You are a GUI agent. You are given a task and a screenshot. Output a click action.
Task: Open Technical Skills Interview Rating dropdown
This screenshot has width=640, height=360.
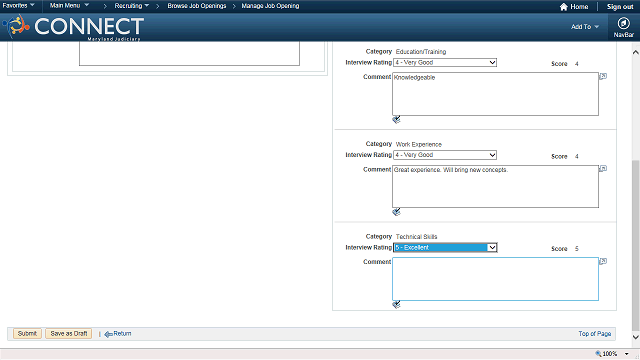(x=445, y=247)
